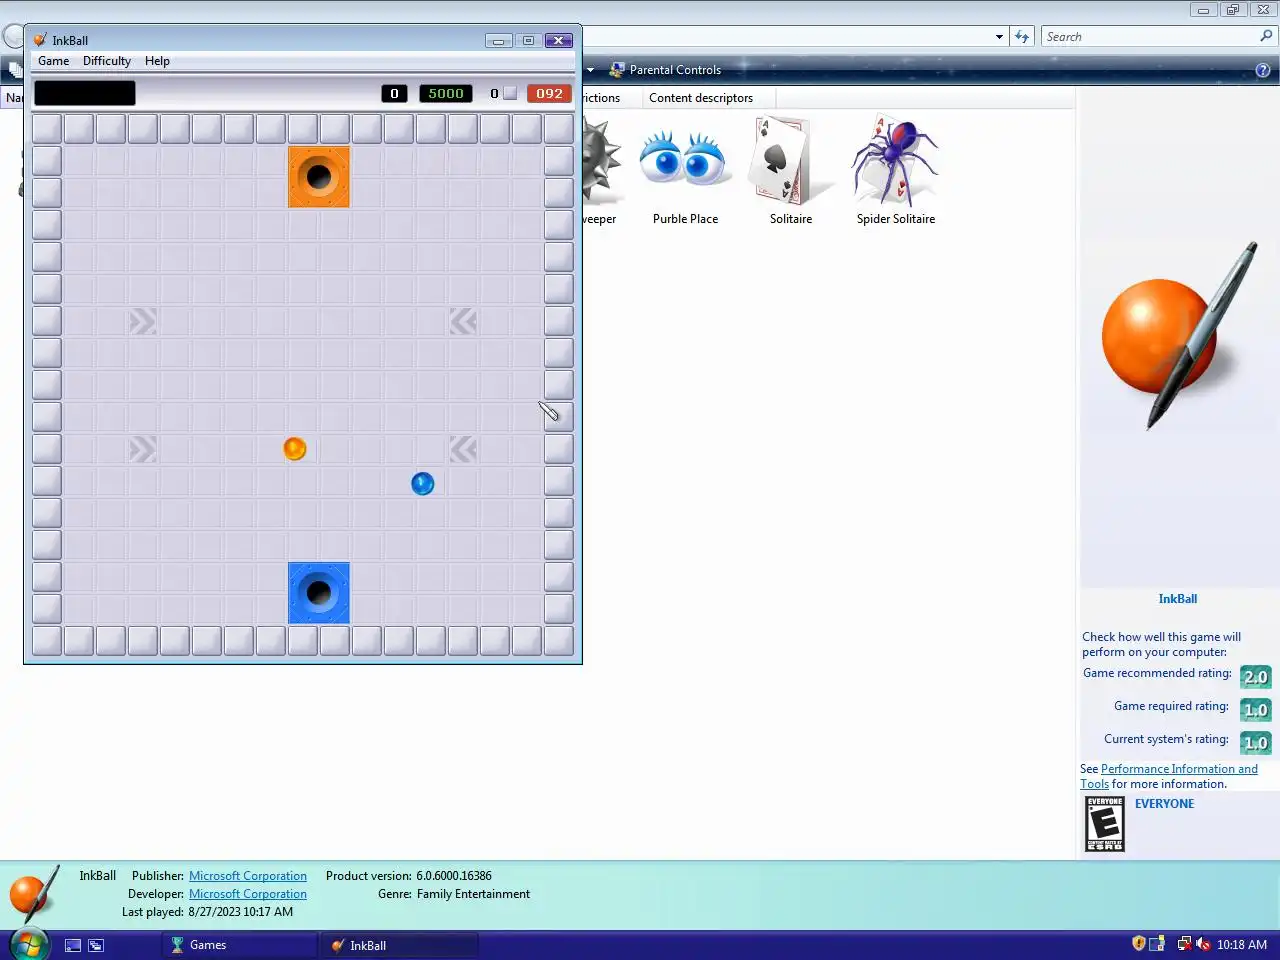Click the blue ball on the board
The width and height of the screenshot is (1280, 960).
click(423, 484)
